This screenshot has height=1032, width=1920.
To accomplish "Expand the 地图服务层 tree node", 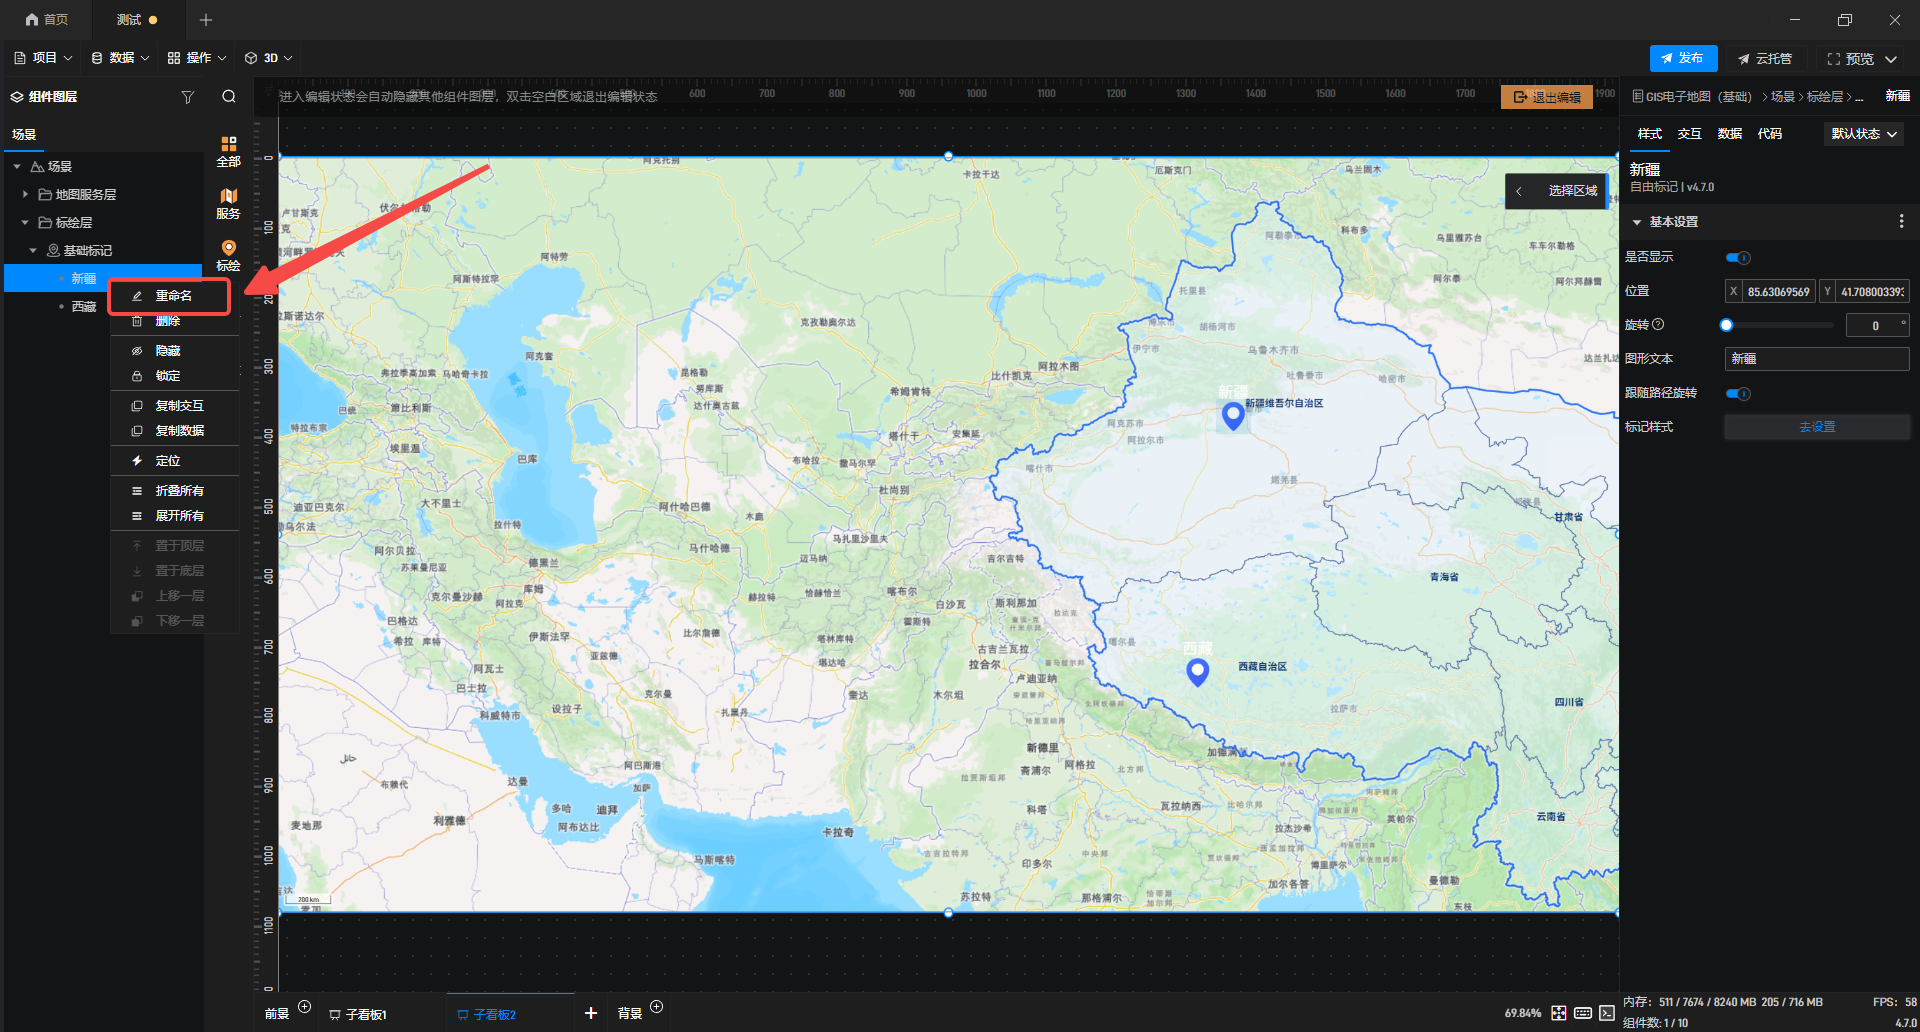I will point(25,194).
